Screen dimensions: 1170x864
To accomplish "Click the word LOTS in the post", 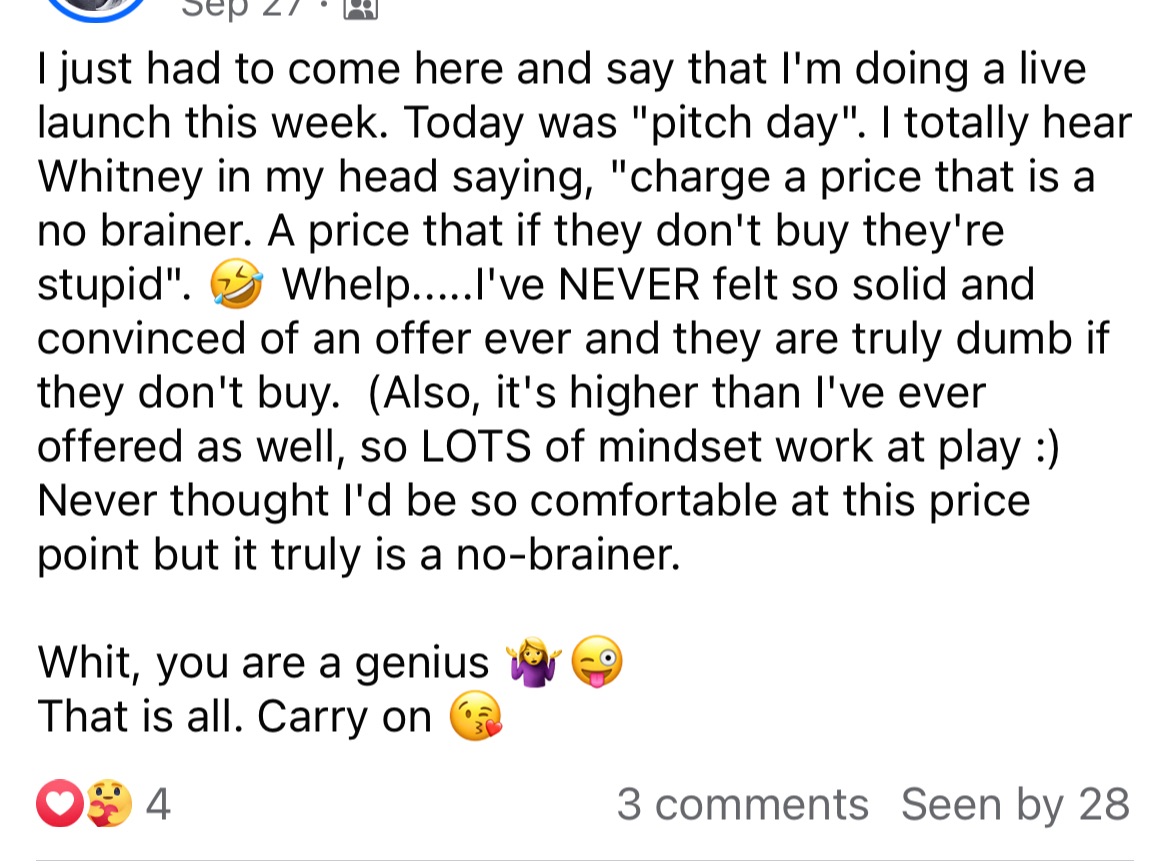I will [x=476, y=446].
